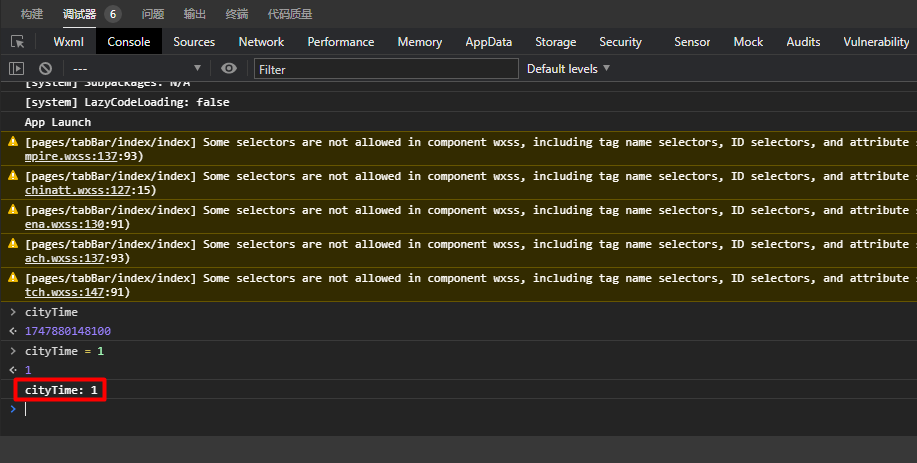Open the chinatt.wxss:127 source link
The width and height of the screenshot is (917, 463).
click(77, 190)
